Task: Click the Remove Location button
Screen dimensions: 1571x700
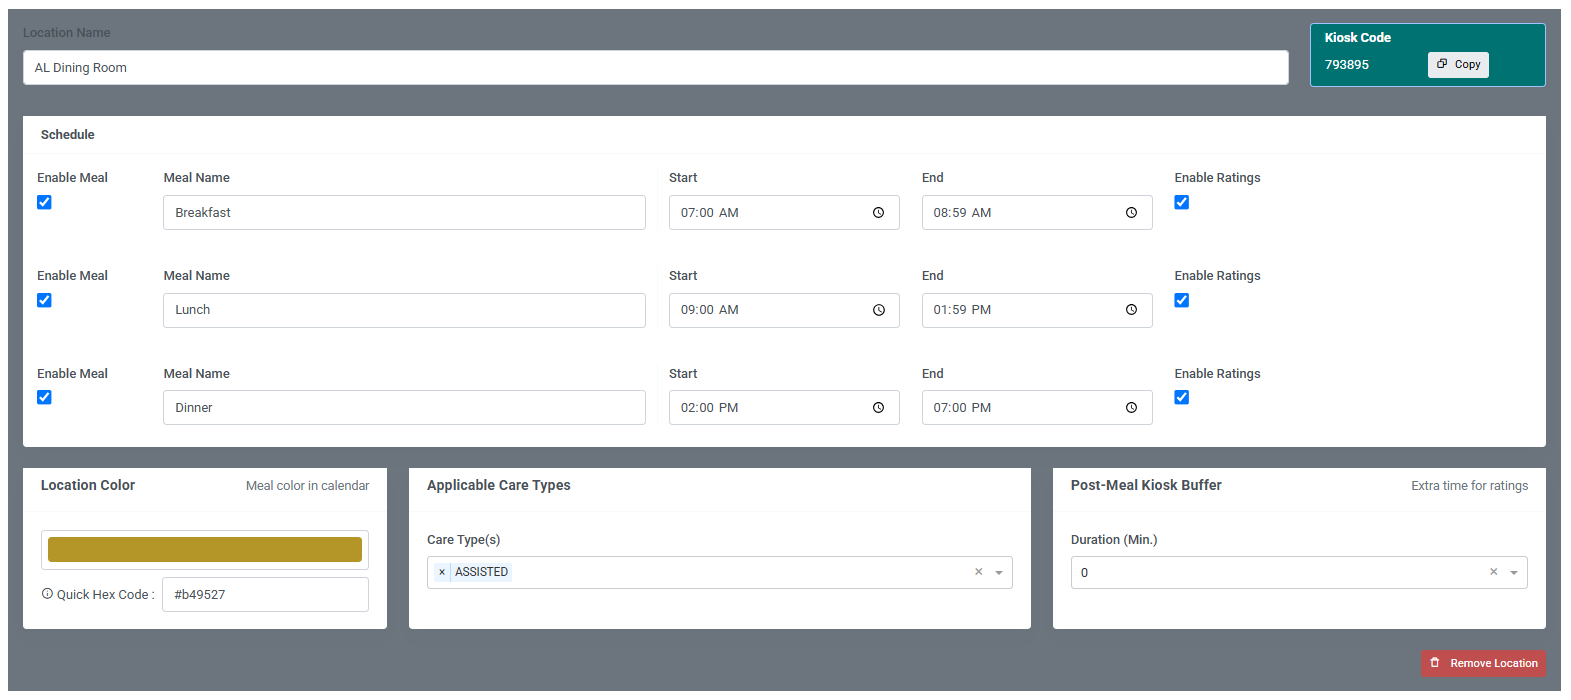Action: 1483,663
